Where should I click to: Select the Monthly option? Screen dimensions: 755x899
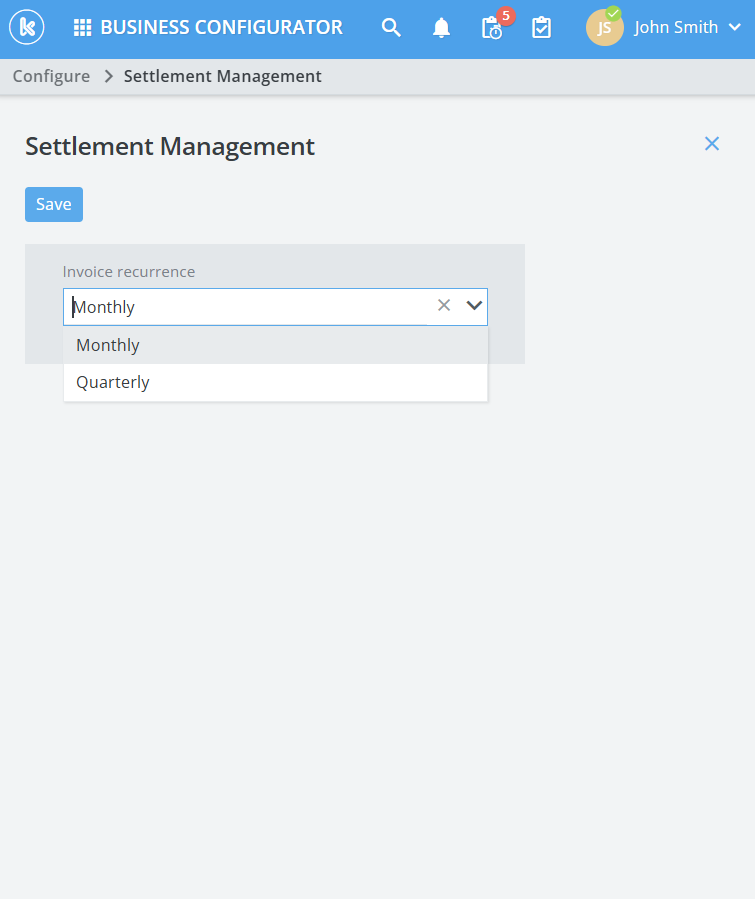coord(108,345)
